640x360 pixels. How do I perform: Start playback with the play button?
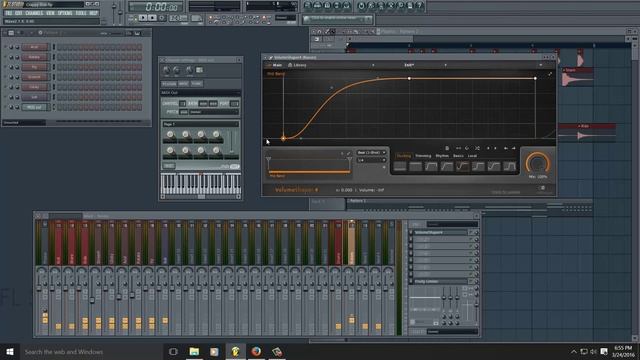coord(142,18)
